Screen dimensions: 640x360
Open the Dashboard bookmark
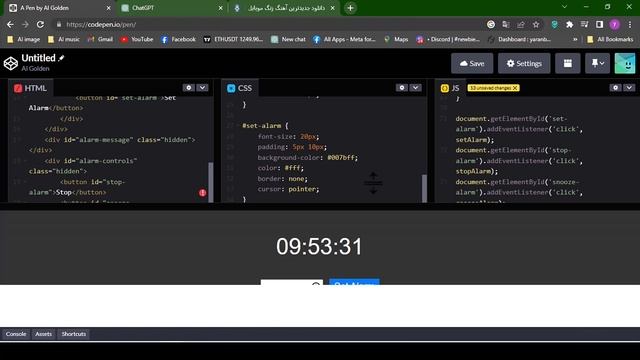(519, 39)
